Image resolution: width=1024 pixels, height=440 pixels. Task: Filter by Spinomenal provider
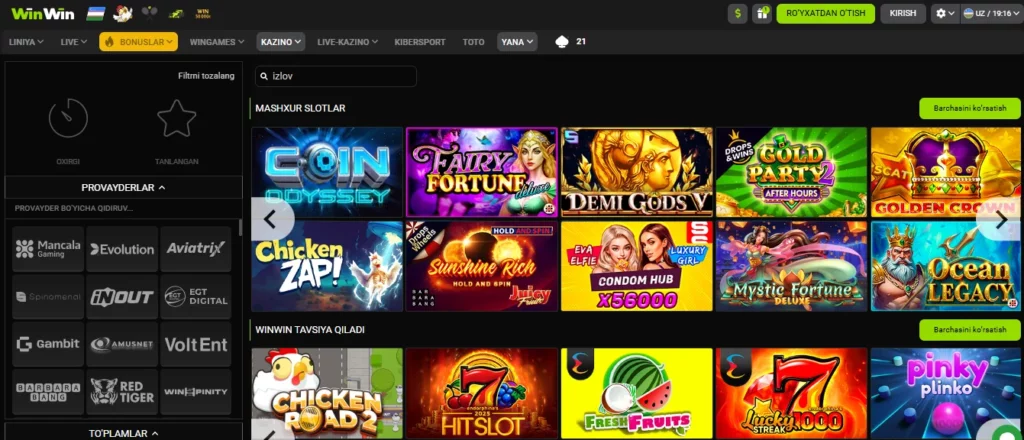point(48,296)
